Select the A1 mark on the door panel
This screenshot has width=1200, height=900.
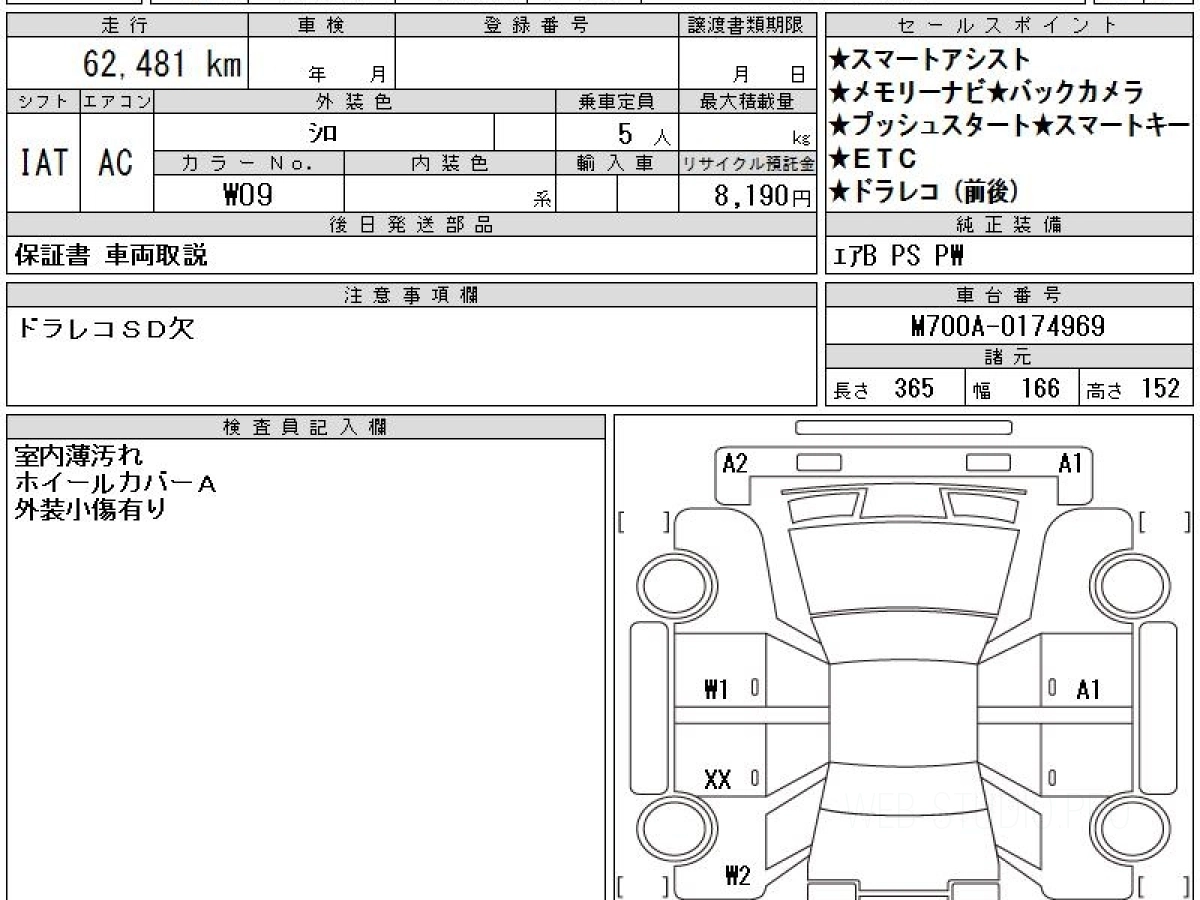click(1088, 689)
